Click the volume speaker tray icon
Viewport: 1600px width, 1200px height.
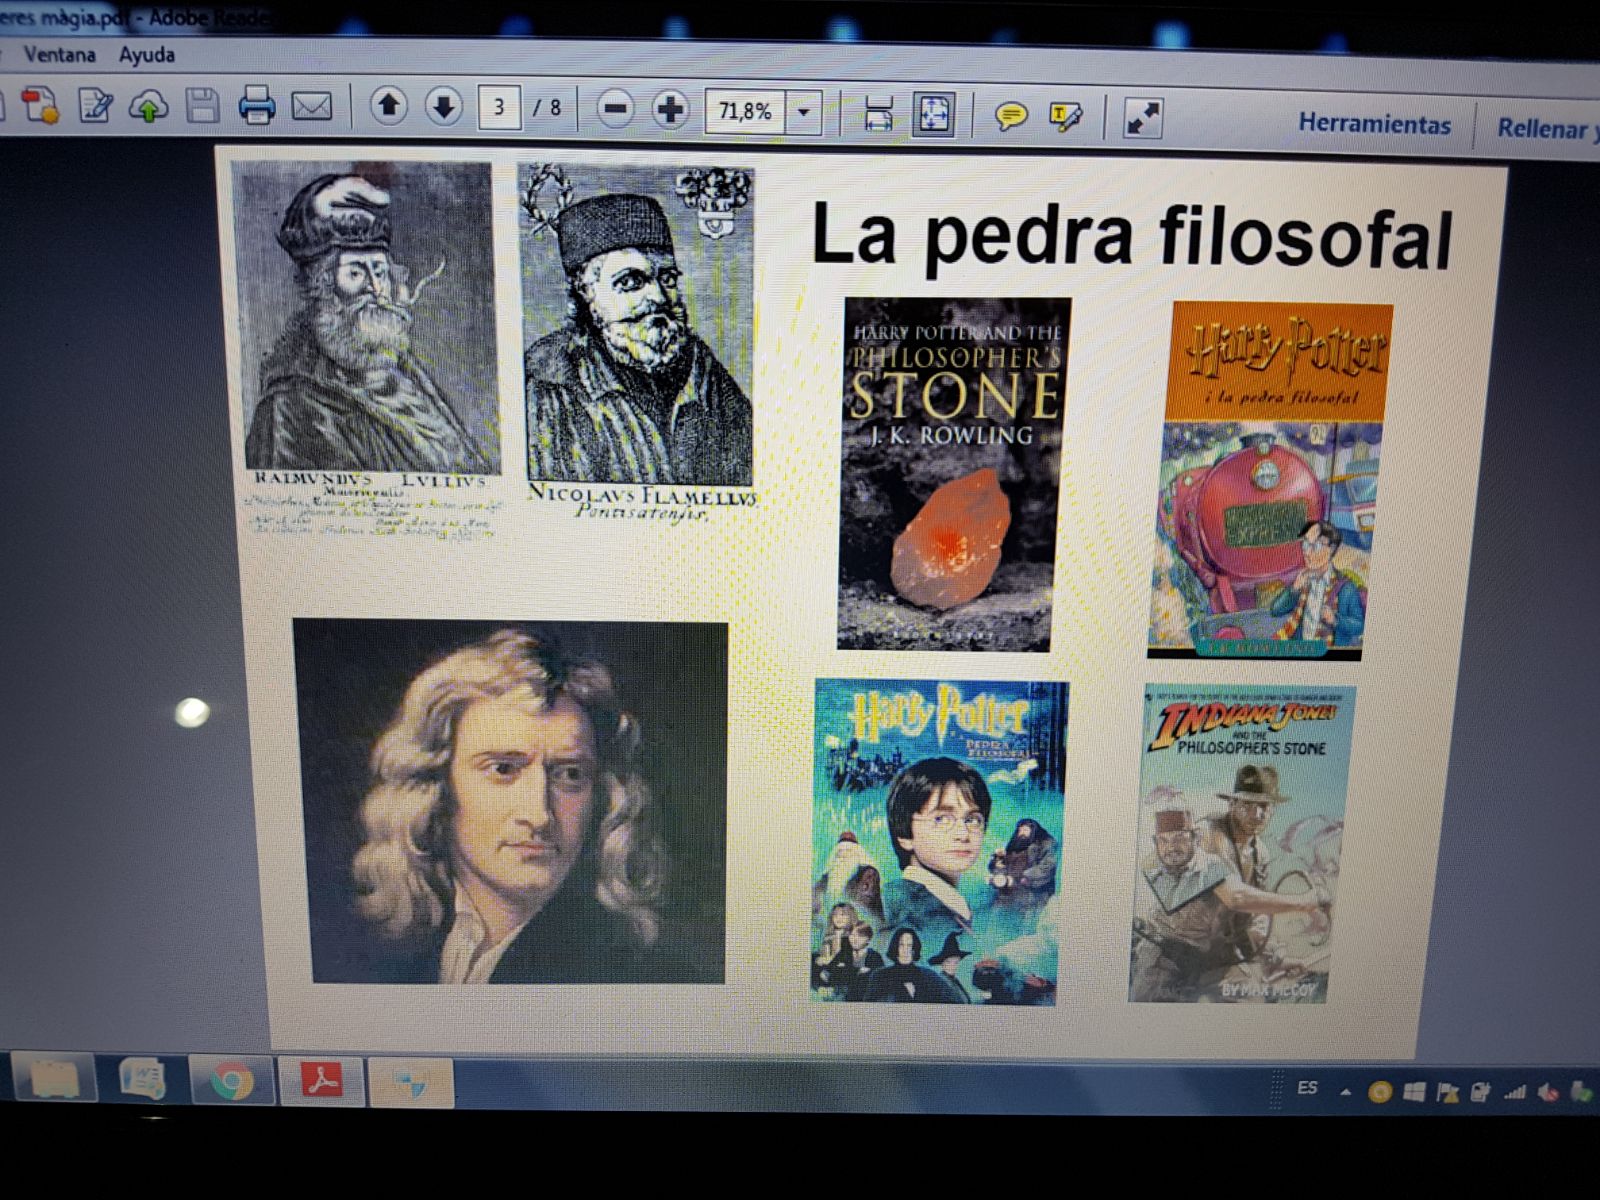[x=1548, y=1092]
